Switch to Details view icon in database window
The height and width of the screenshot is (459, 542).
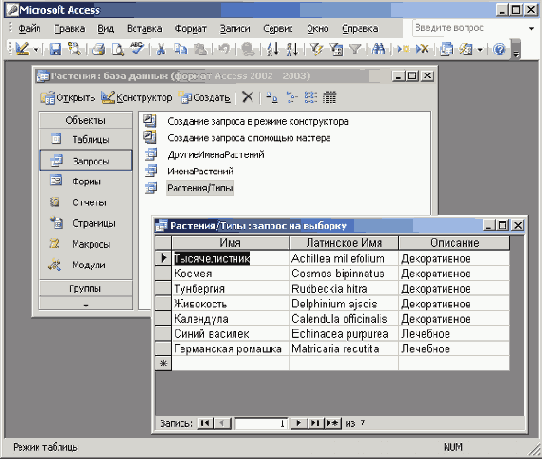point(329,97)
